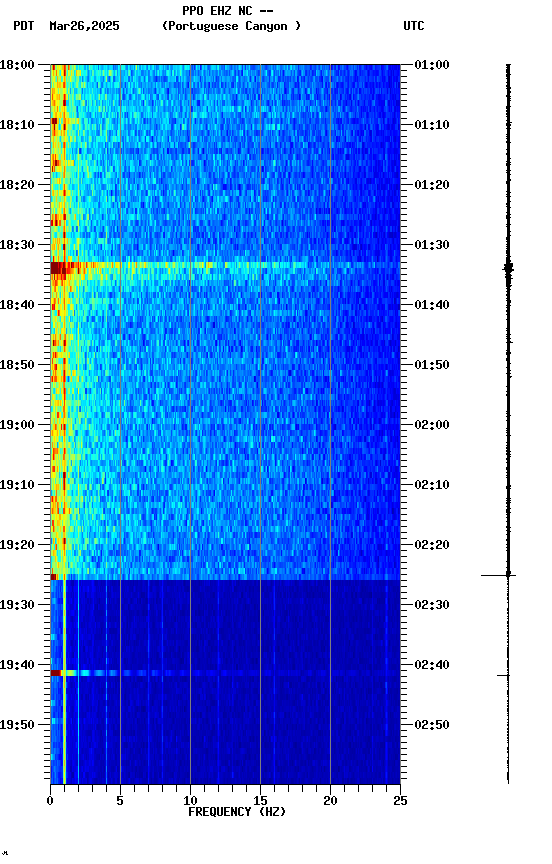Click the '01:50' UTC time label
This screenshot has width=552, height=864.
pyautogui.click(x=432, y=365)
